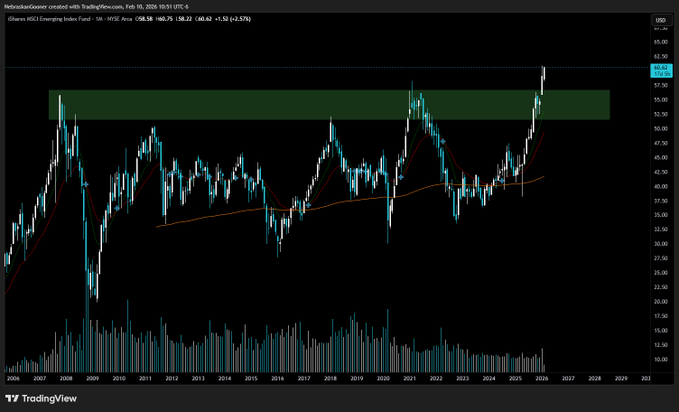
Task: Click the 2023 label on time axis
Action: click(462, 379)
